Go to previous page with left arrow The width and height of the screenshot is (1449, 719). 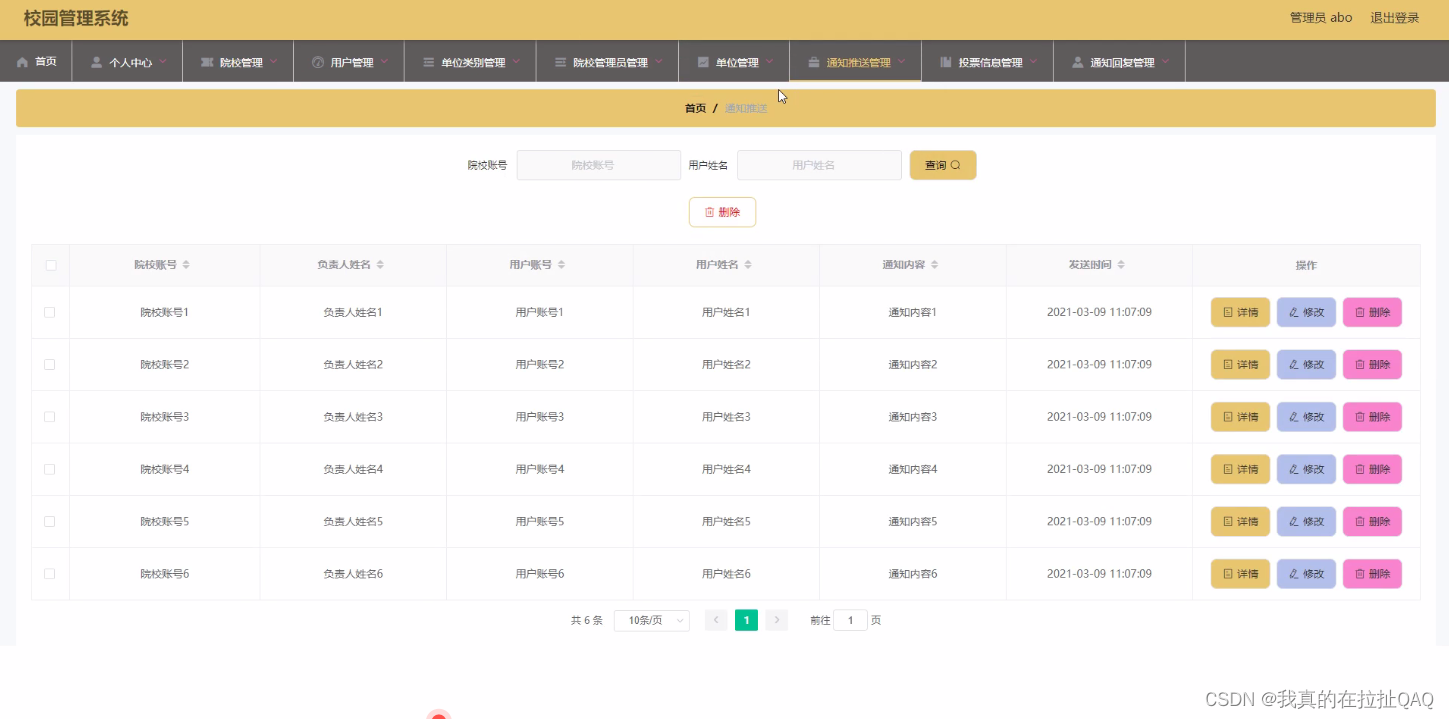click(716, 620)
